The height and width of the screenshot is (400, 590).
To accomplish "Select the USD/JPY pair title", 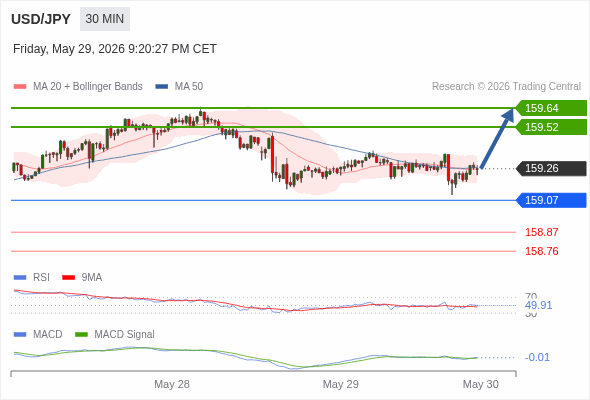I will (41, 19).
